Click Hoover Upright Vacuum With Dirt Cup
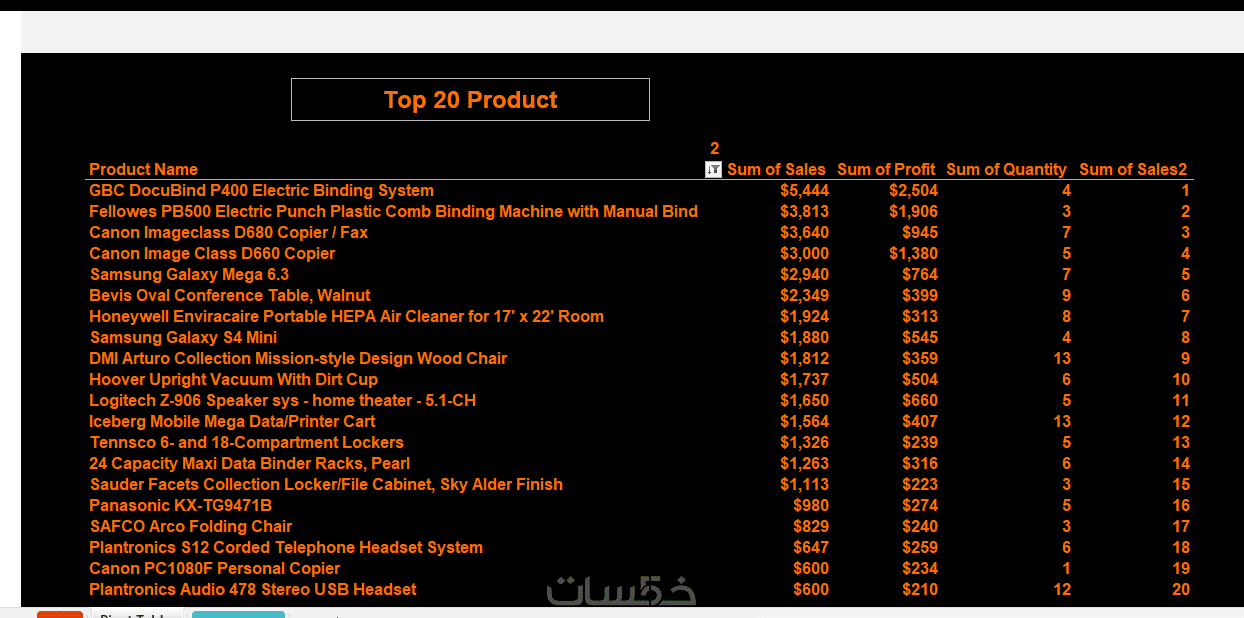Screen dimensions: 1244x618 click(x=233, y=380)
